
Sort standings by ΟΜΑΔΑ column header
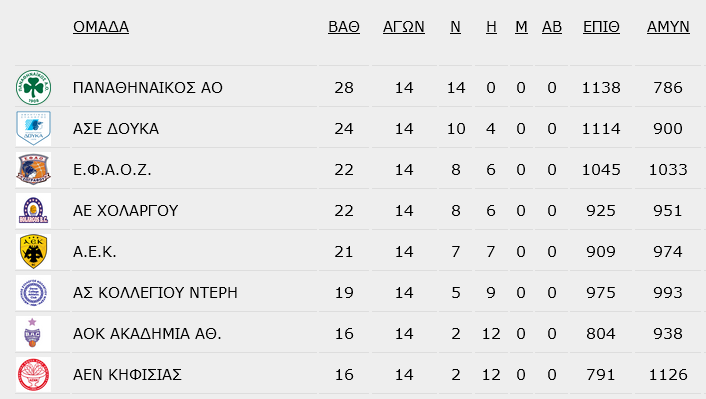pos(101,27)
